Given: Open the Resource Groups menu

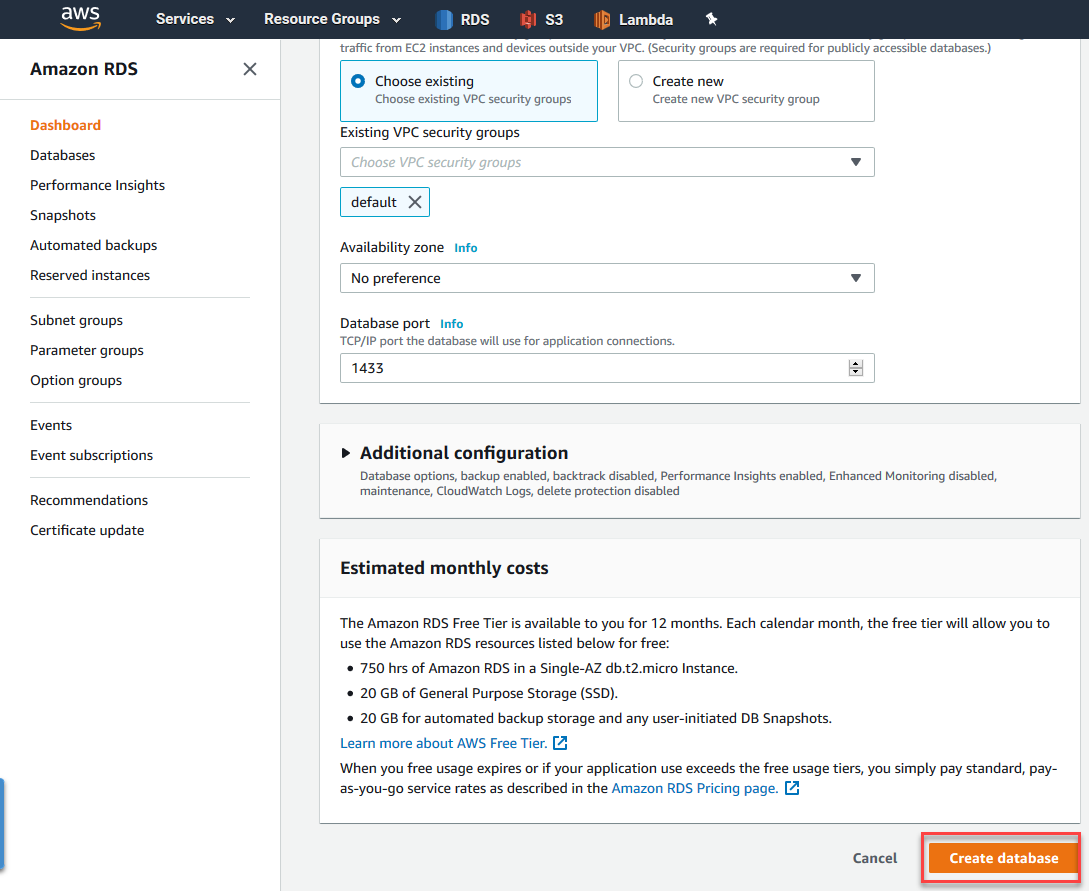Looking at the screenshot, I should click(332, 19).
